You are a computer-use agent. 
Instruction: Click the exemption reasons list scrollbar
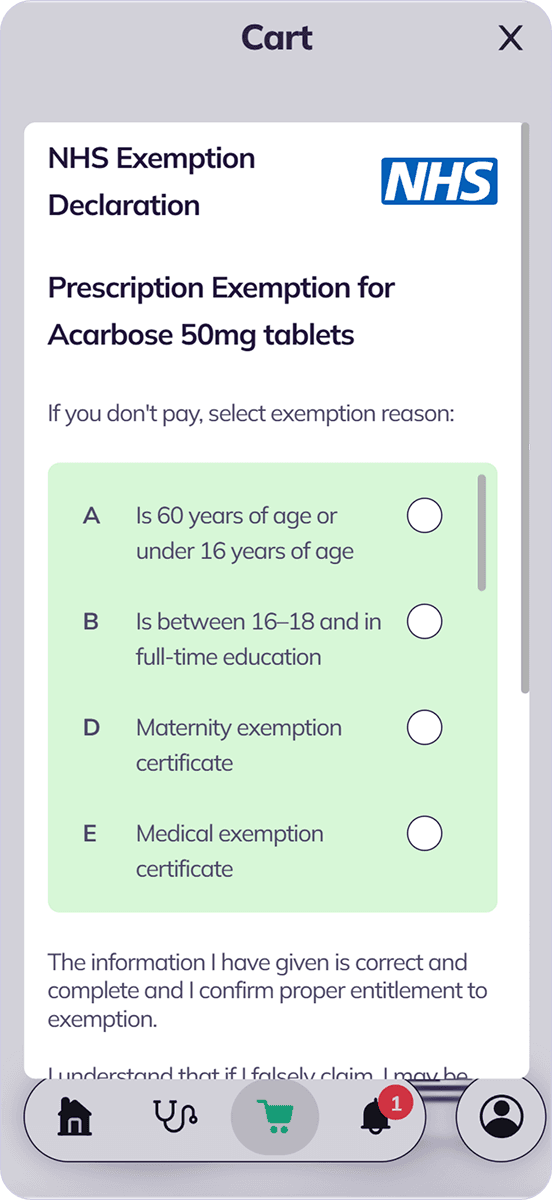[482, 532]
